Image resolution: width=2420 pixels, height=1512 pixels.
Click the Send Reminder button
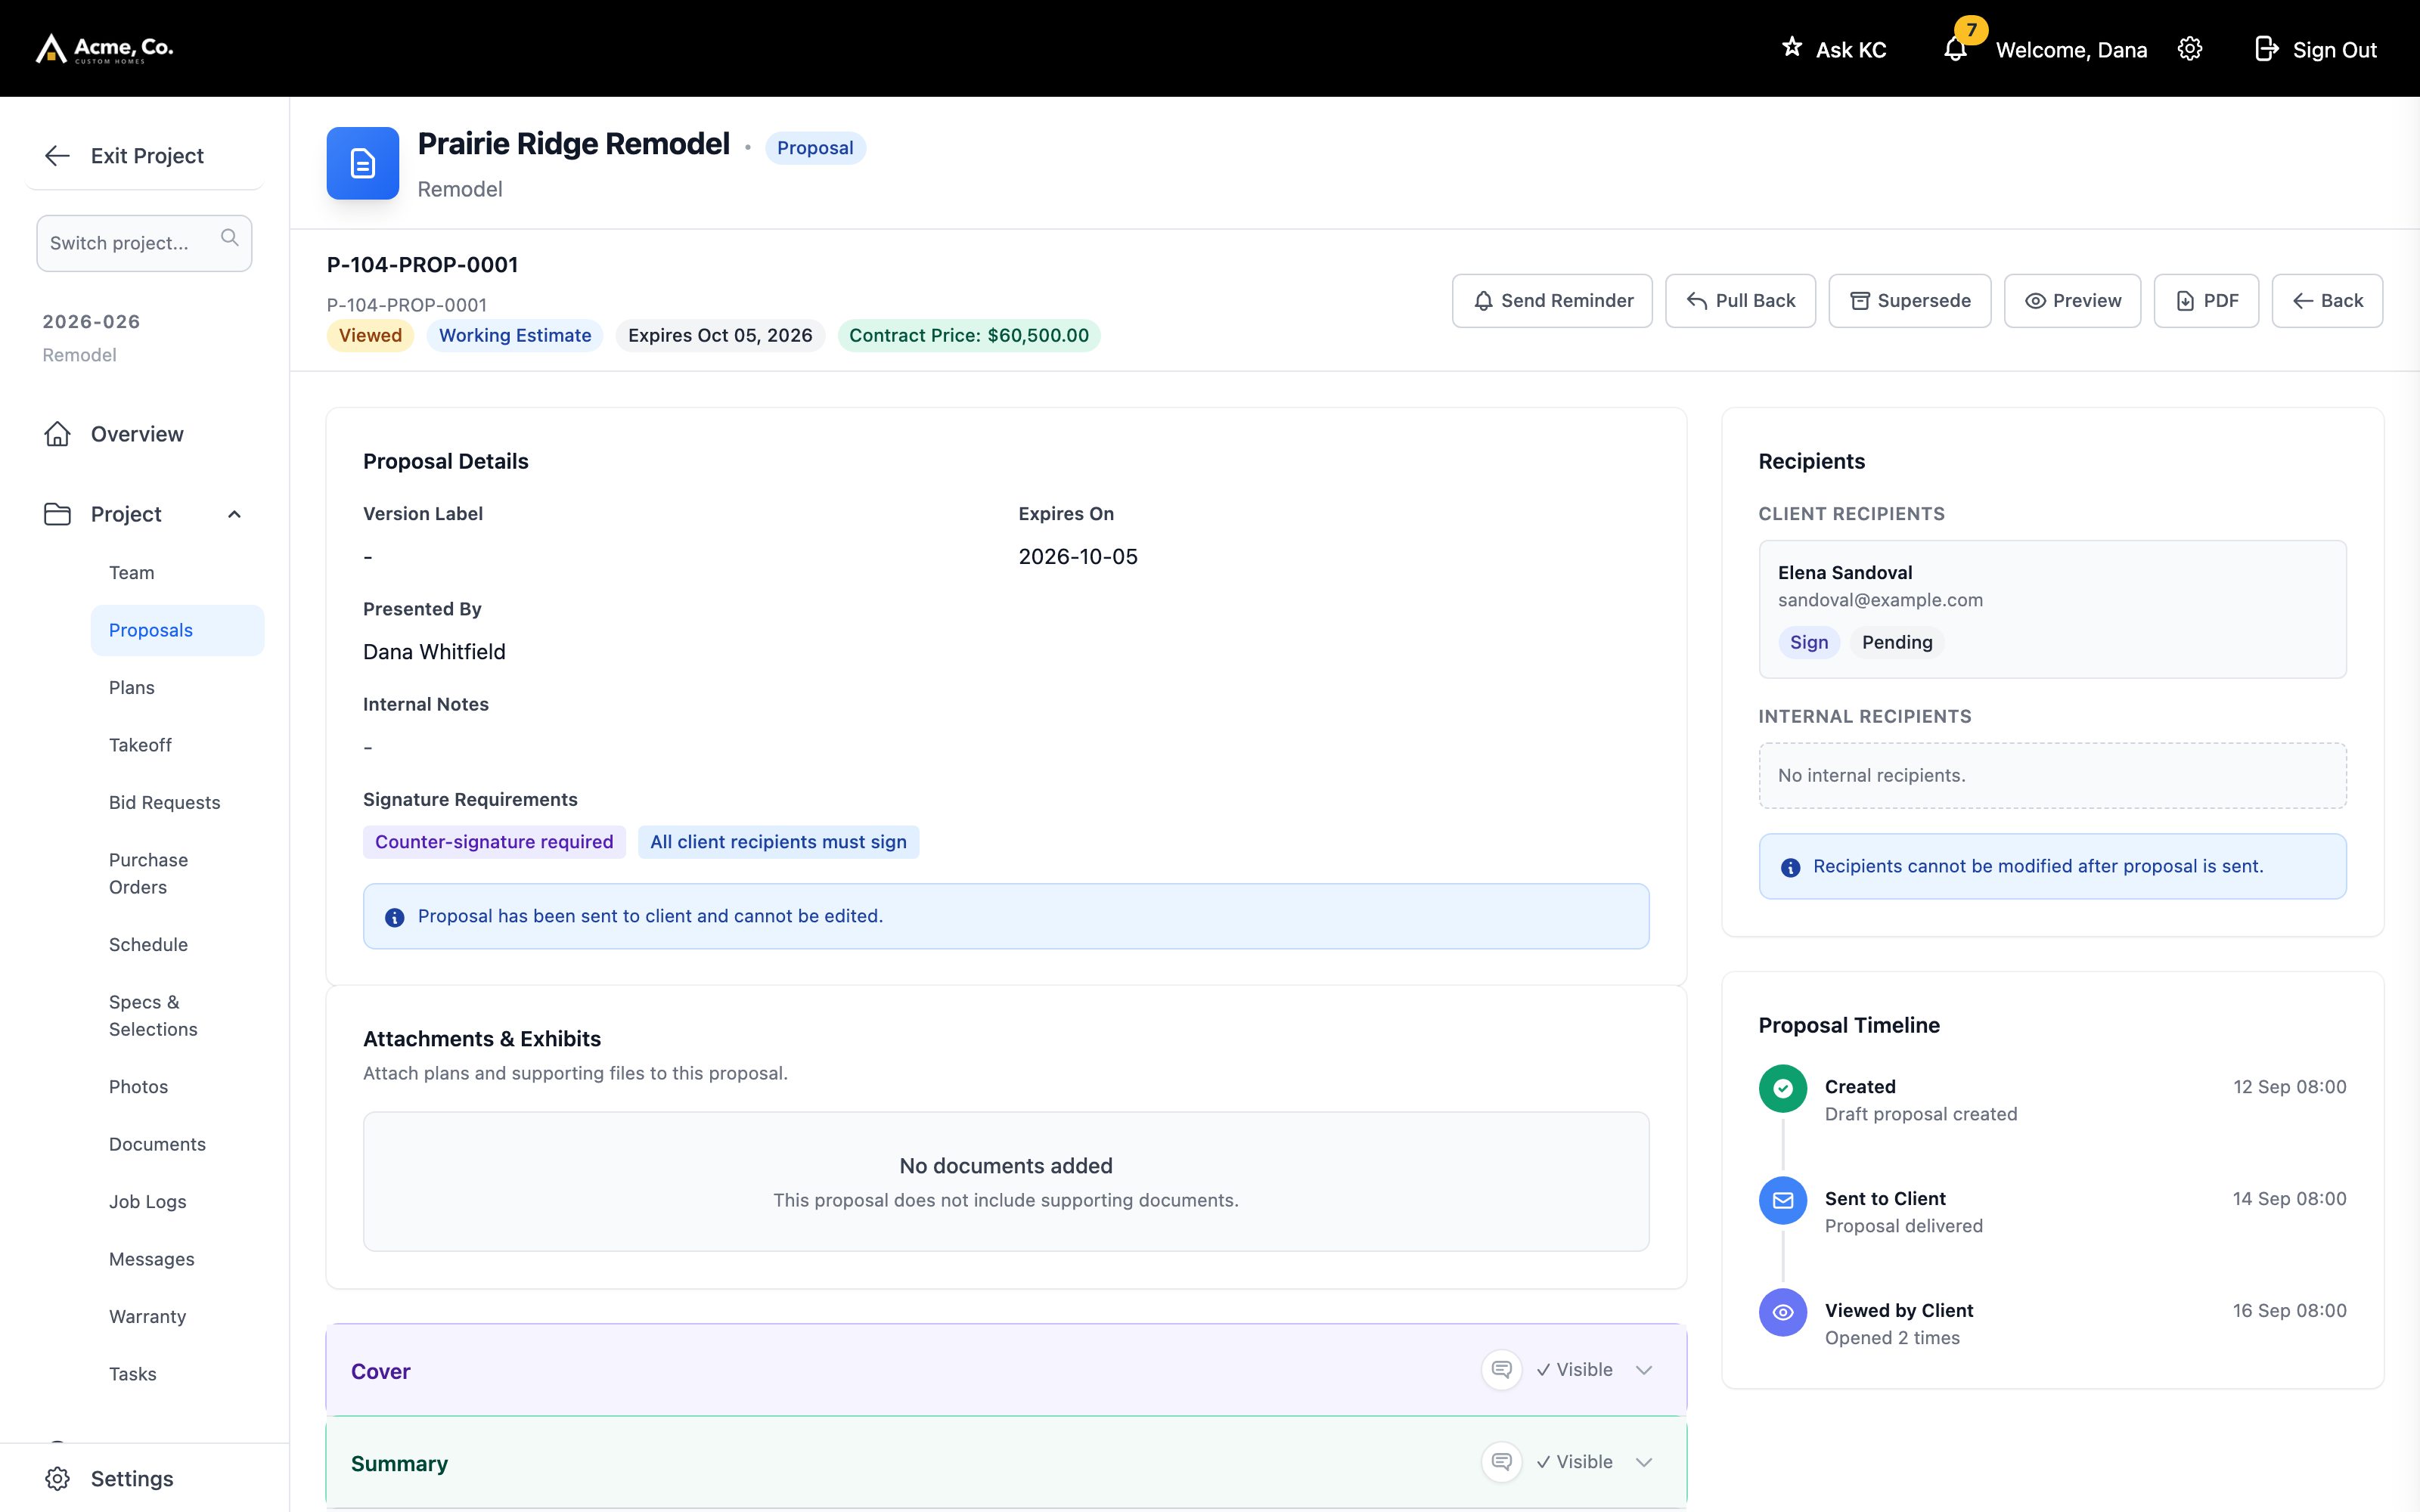coord(1552,301)
